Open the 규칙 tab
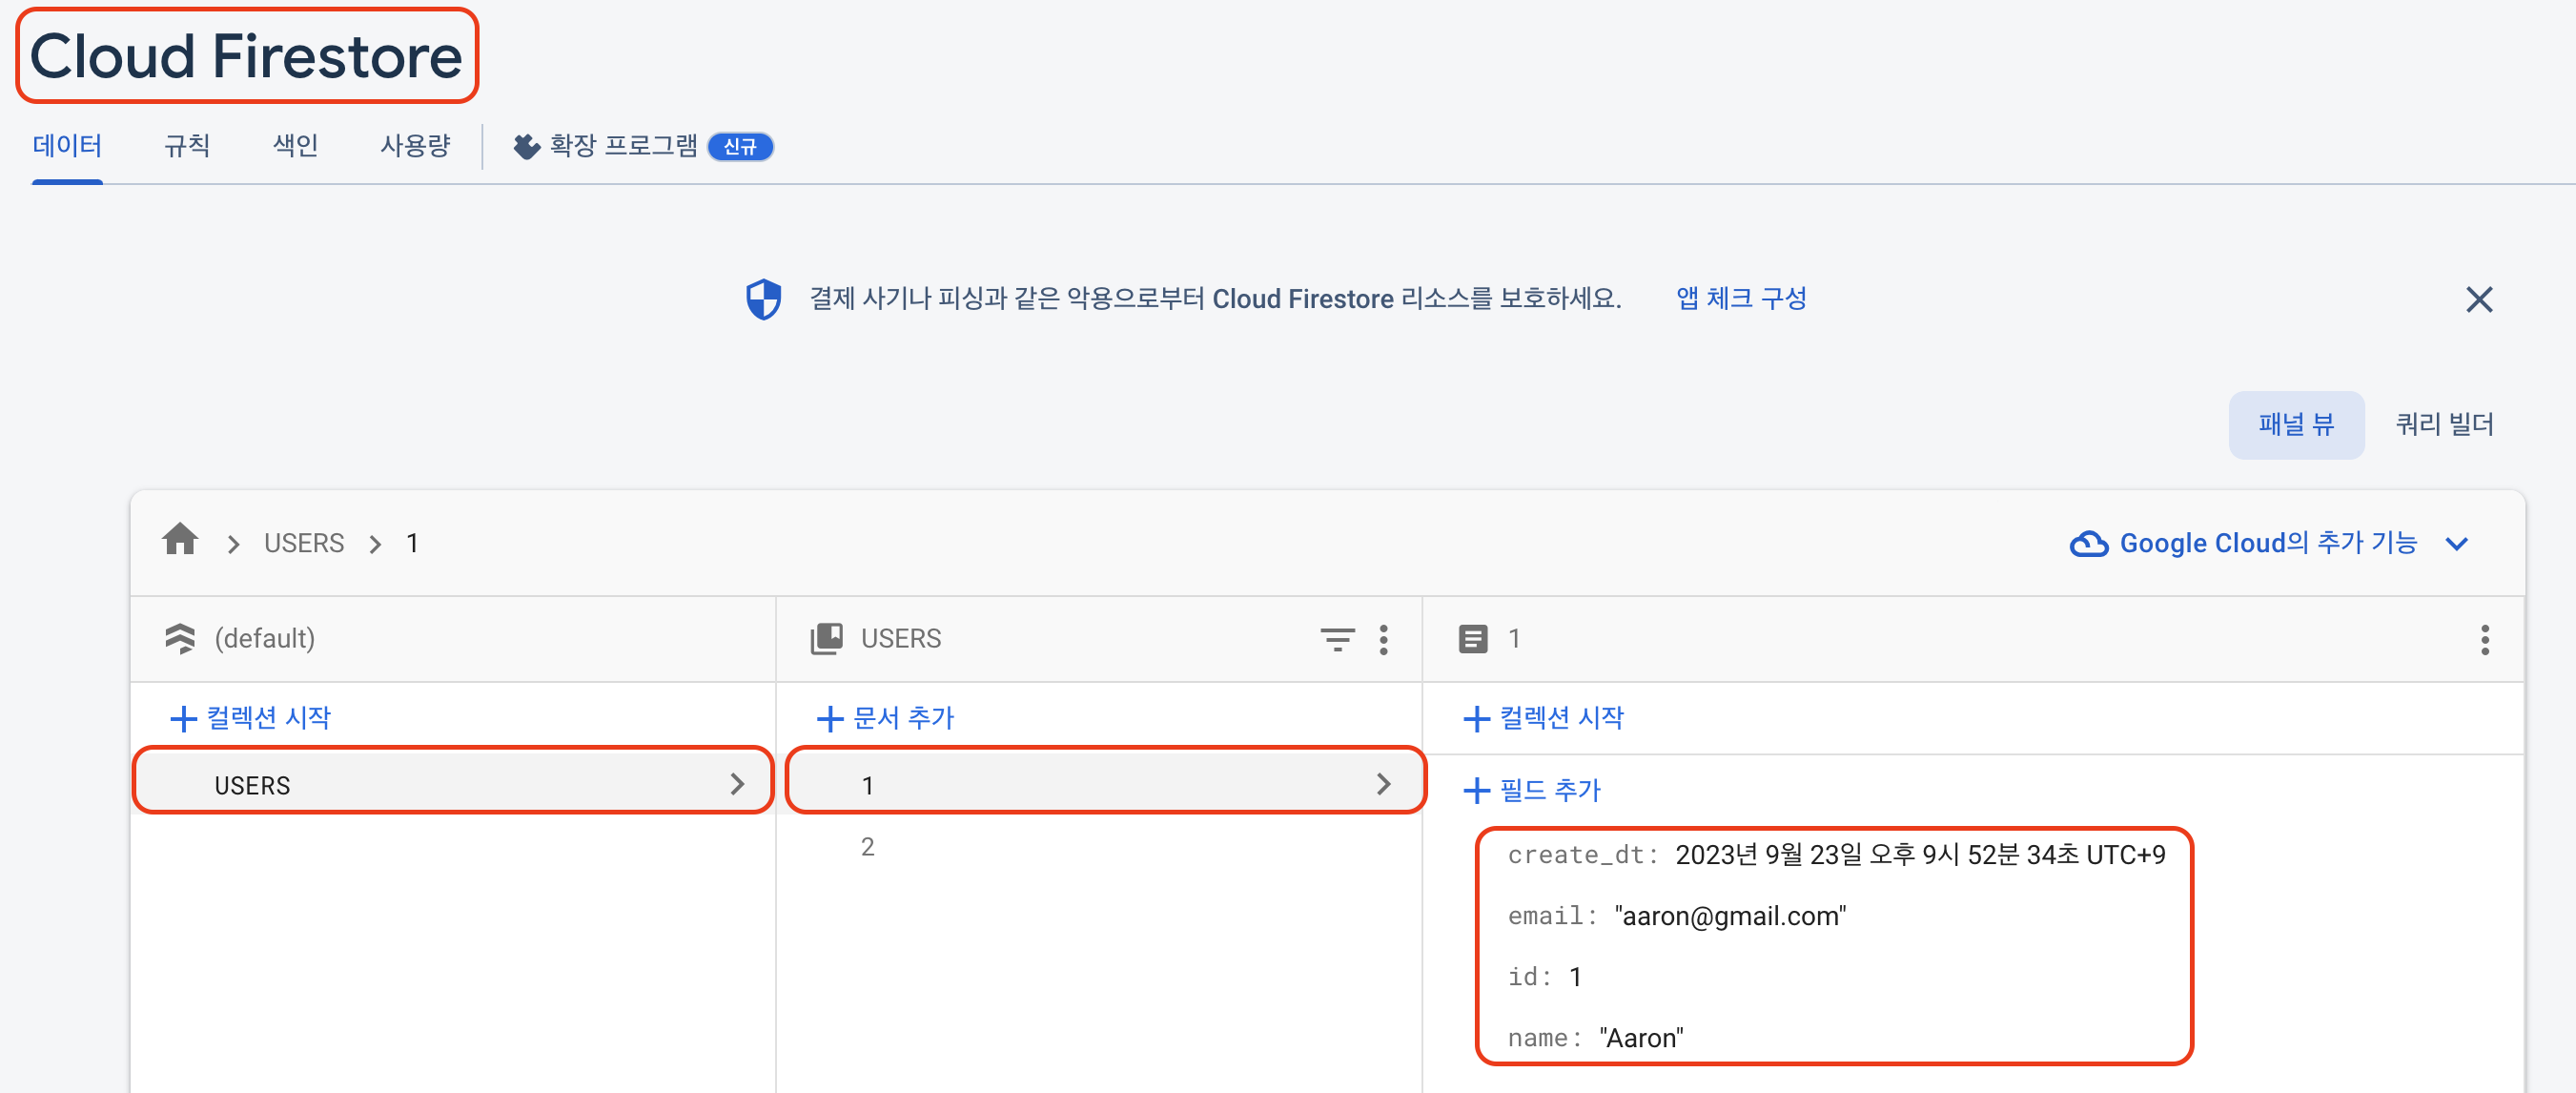This screenshot has width=2576, height=1093. click(x=187, y=146)
